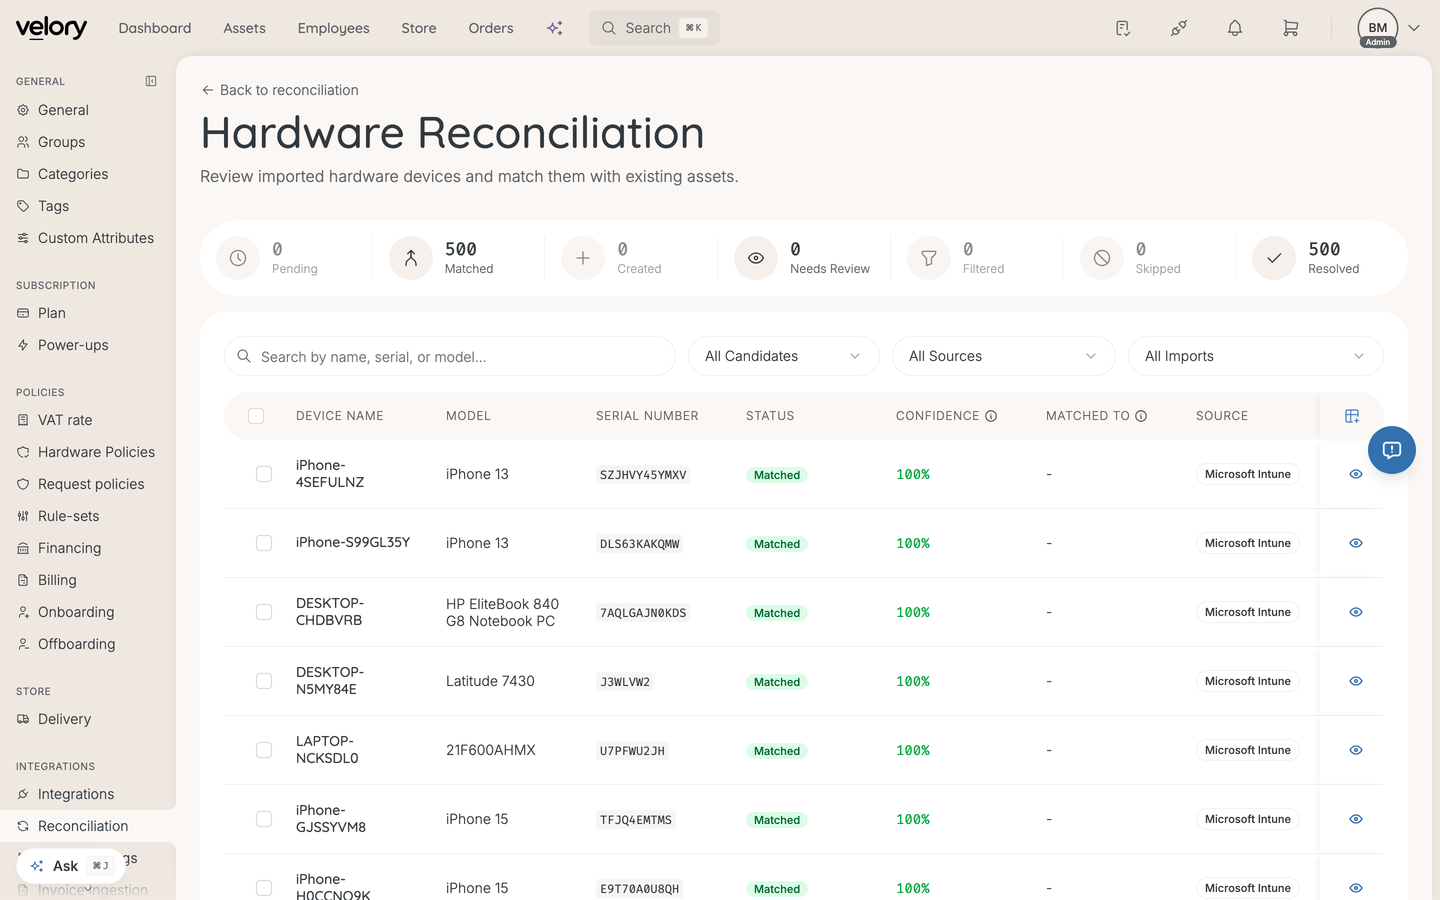Open the shopping cart icon
This screenshot has height=900, width=1440.
[x=1291, y=28]
